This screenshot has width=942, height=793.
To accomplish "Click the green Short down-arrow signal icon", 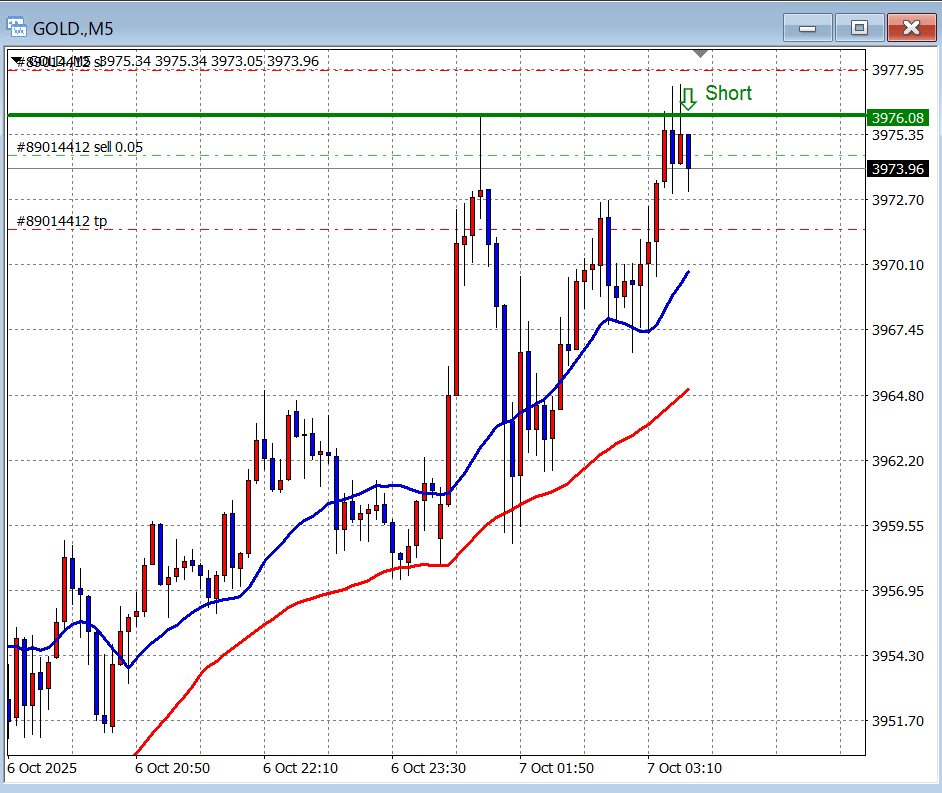I will [x=688, y=98].
